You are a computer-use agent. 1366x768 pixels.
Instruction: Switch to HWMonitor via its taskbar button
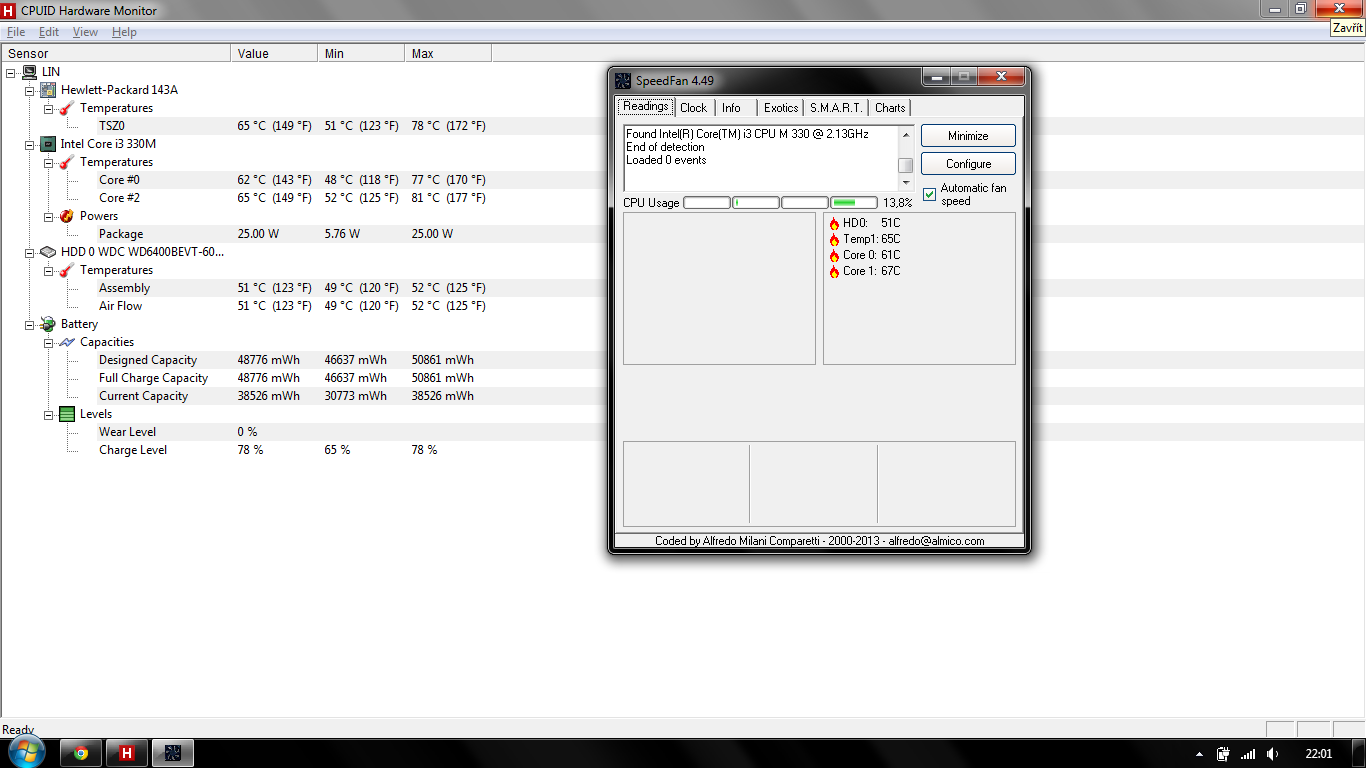point(127,753)
